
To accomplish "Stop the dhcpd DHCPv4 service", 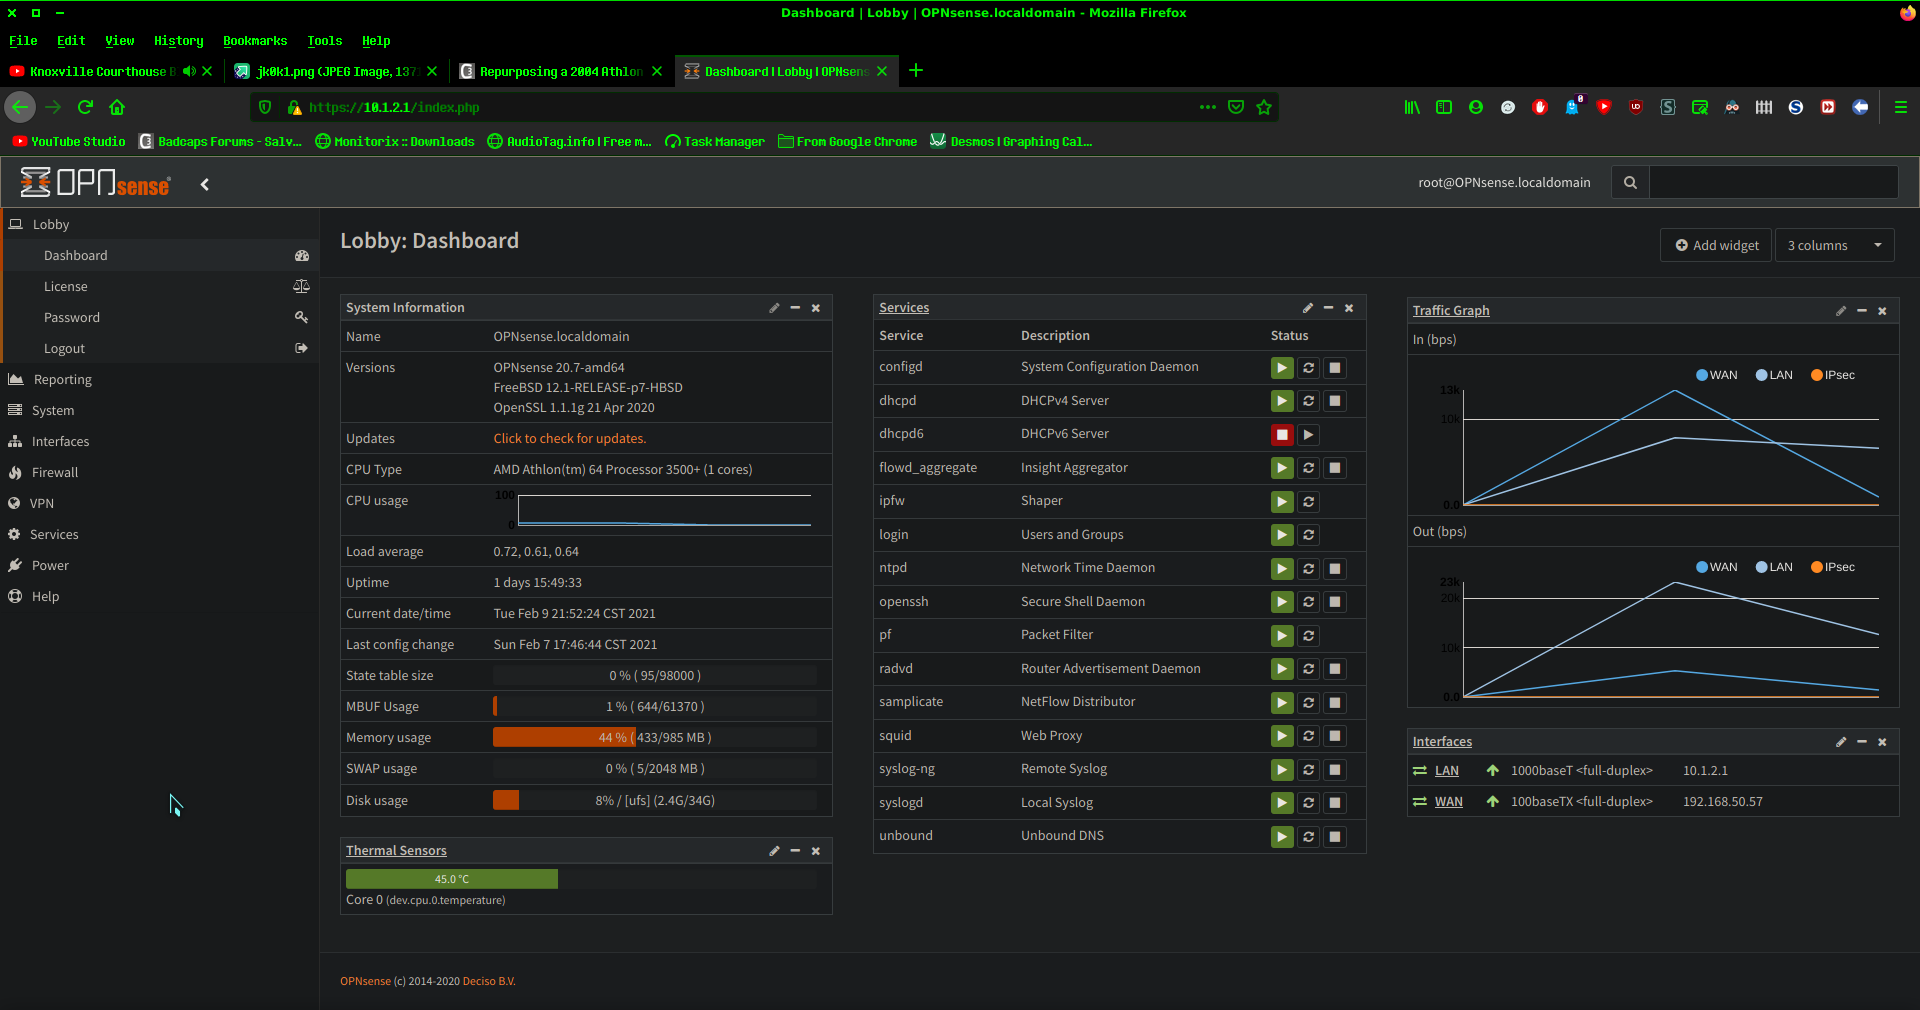I will 1334,401.
